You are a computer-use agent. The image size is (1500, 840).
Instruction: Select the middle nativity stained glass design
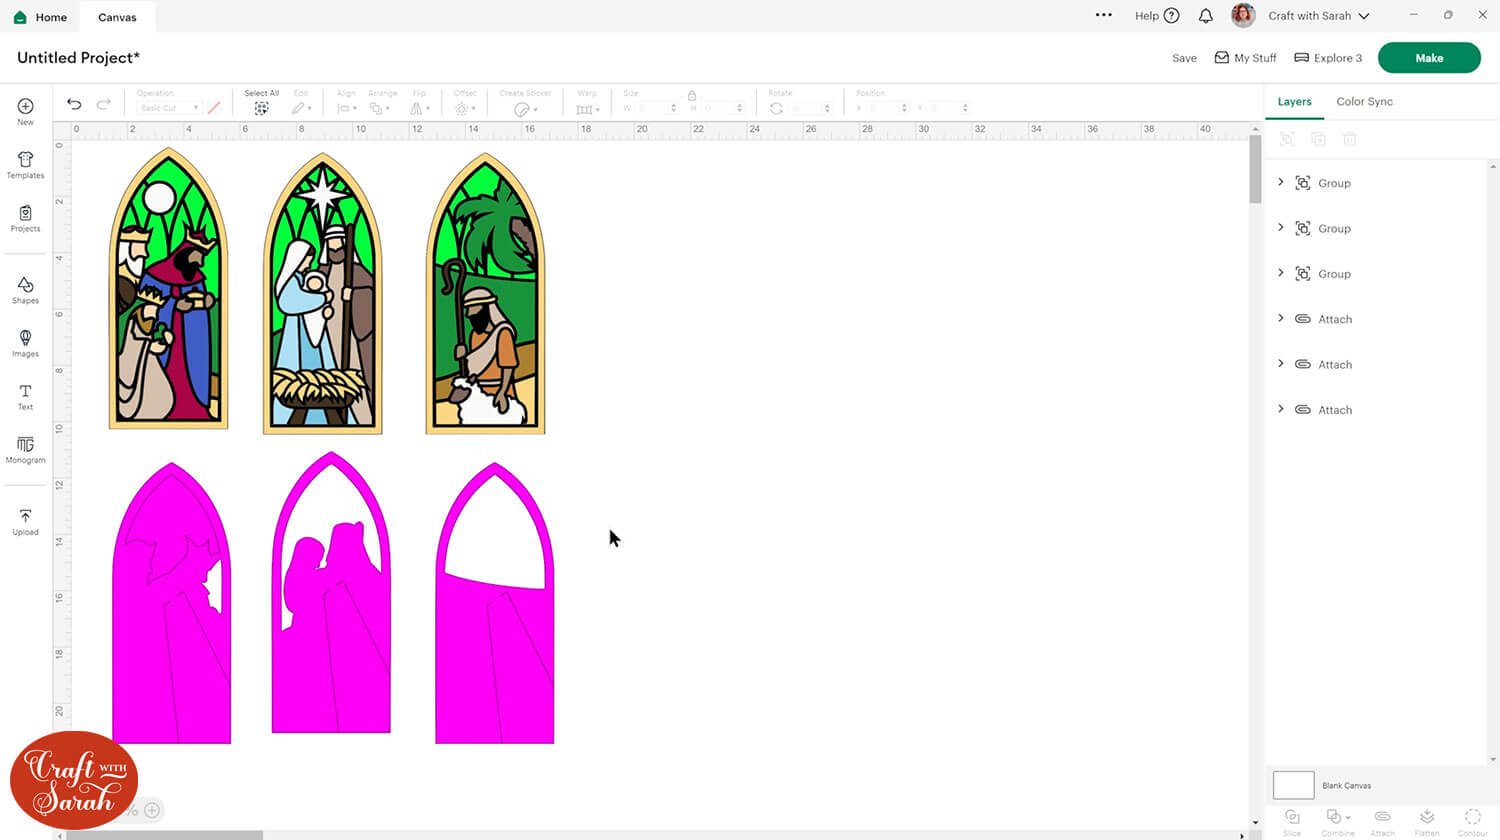pos(323,295)
